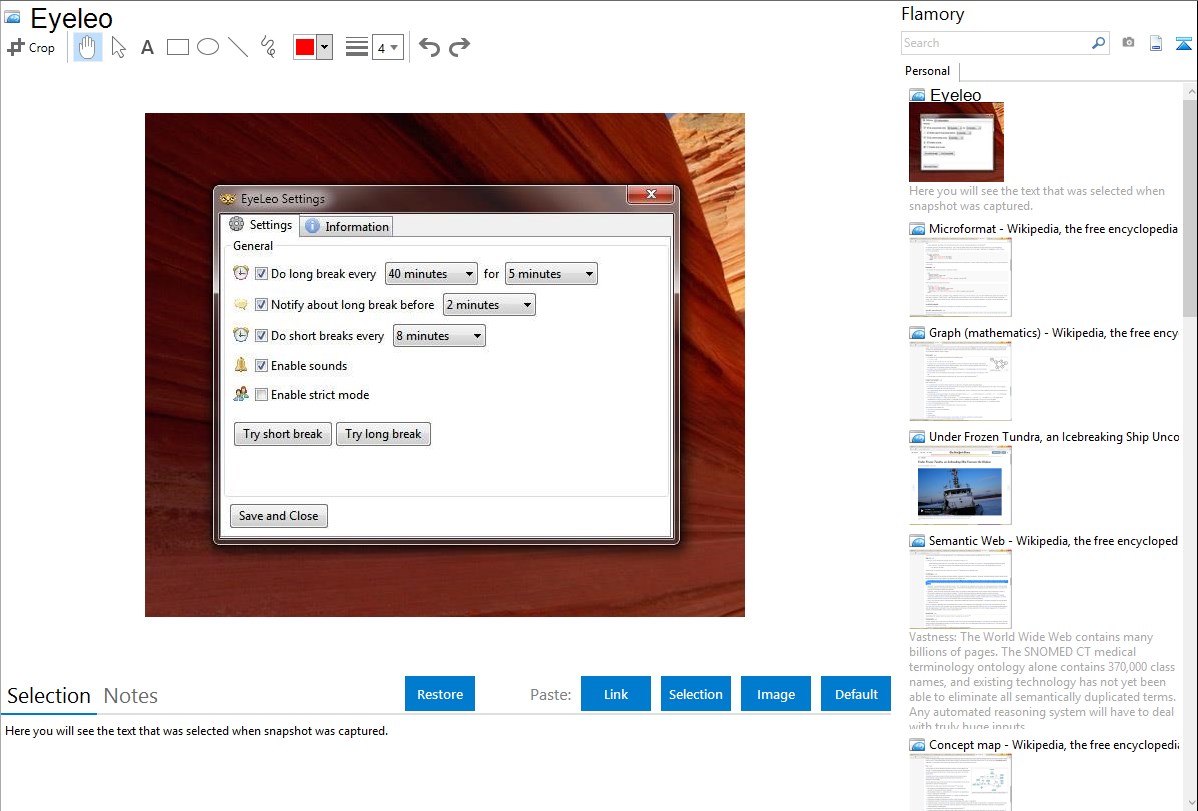Paste as Image
The height and width of the screenshot is (811, 1198).
pos(775,694)
